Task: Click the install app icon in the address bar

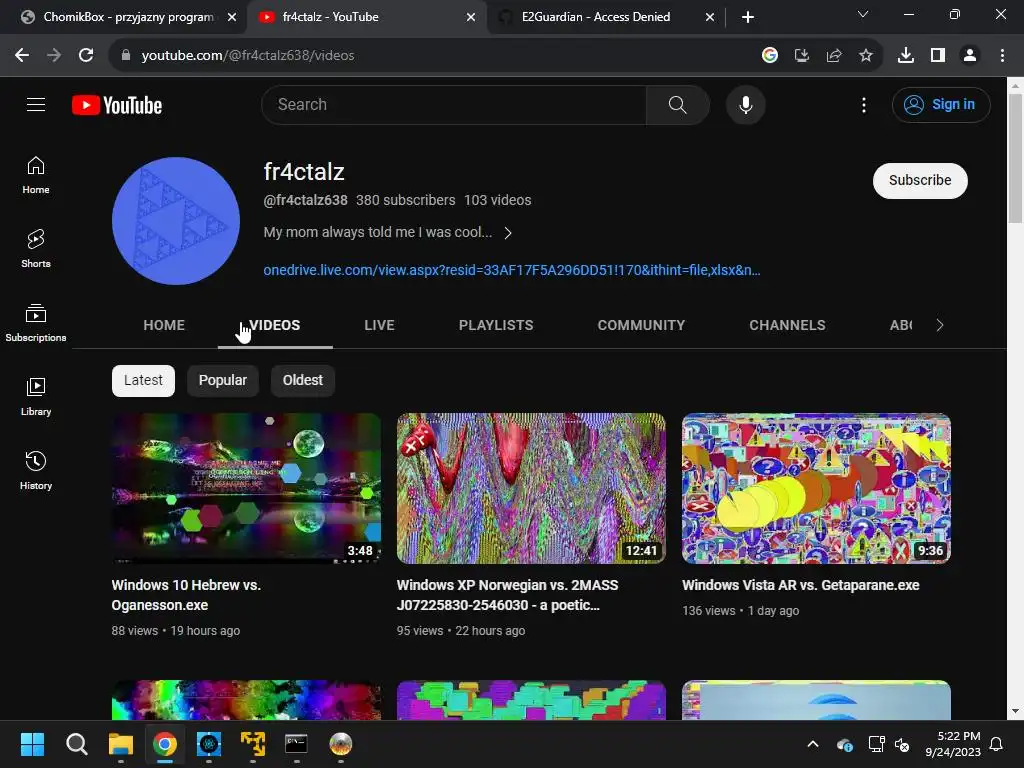Action: coord(801,56)
